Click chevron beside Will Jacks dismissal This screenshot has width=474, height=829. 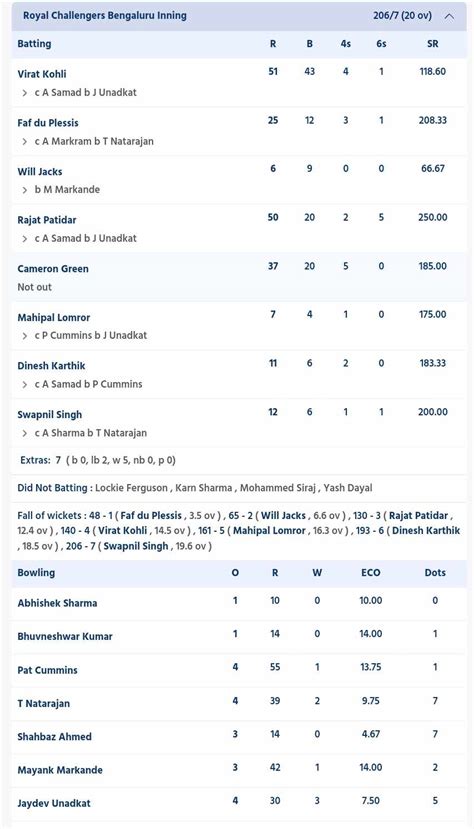pyautogui.click(x=24, y=190)
